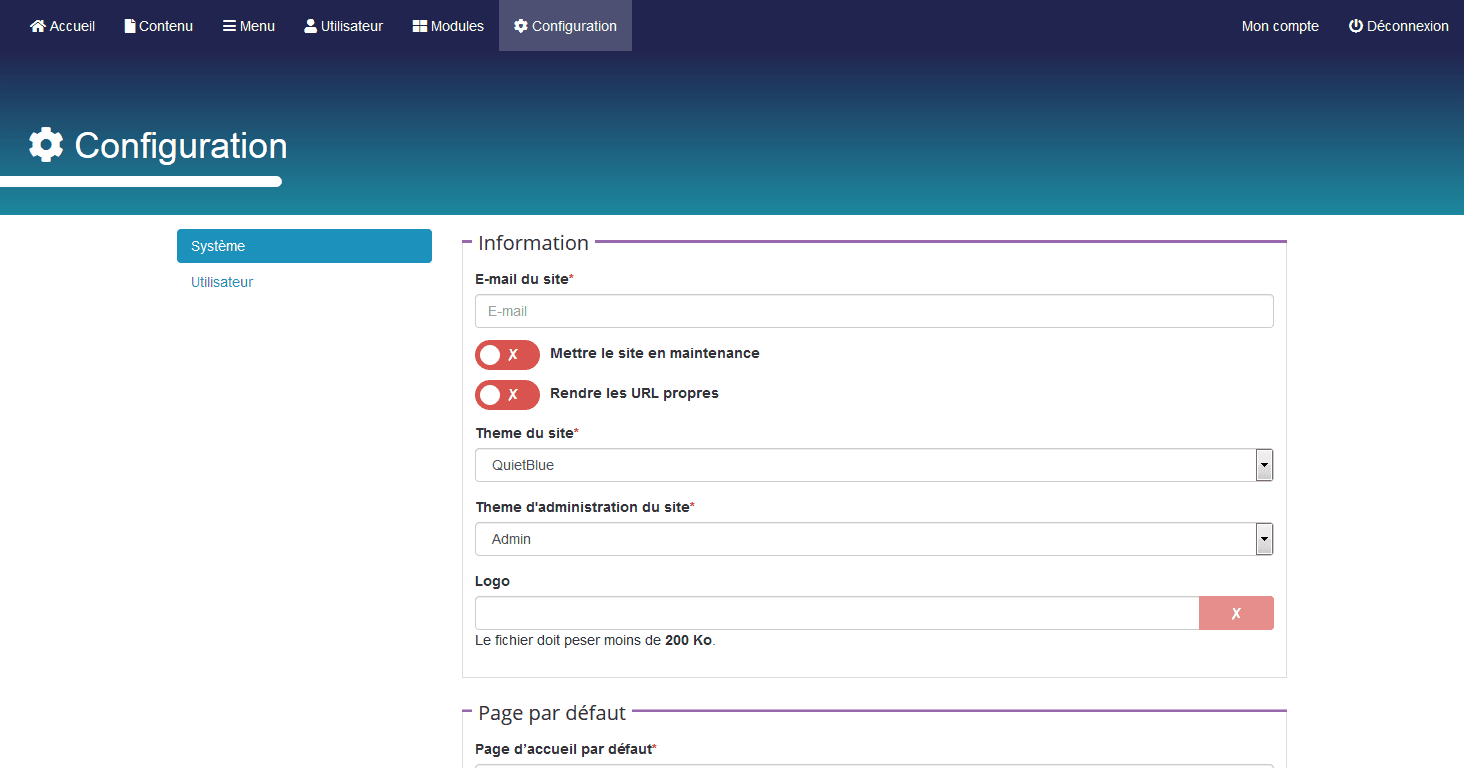Image resolution: width=1464 pixels, height=768 pixels.
Task: Select the Système sidebar tab
Action: 304,246
